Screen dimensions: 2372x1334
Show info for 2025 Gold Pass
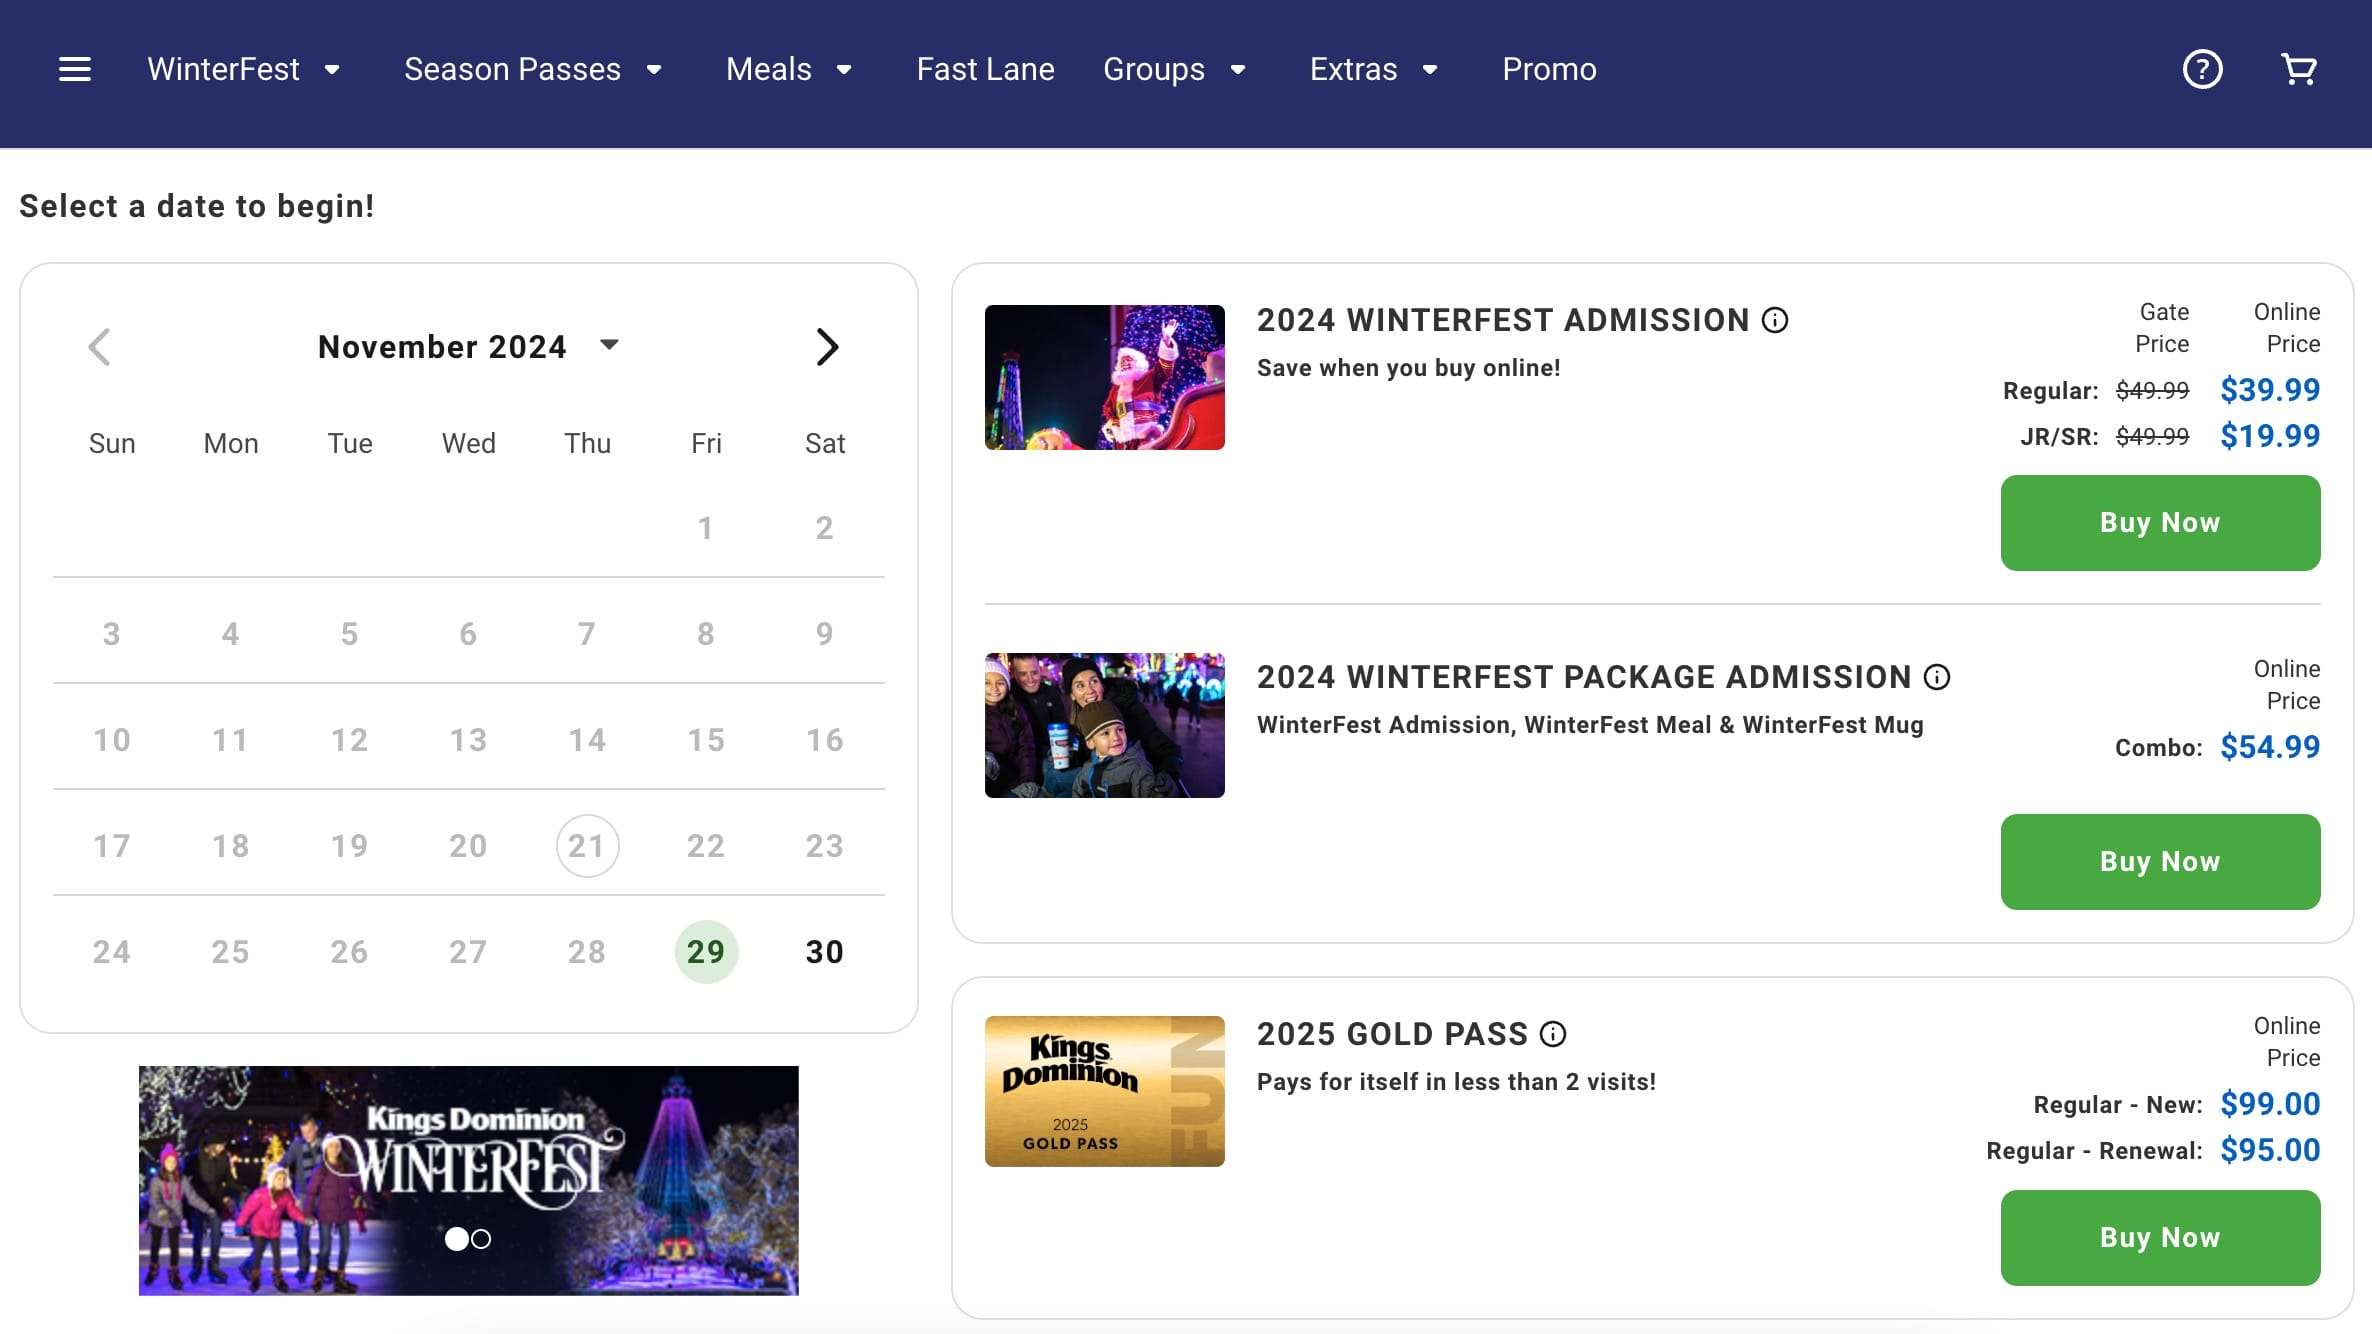point(1553,1034)
